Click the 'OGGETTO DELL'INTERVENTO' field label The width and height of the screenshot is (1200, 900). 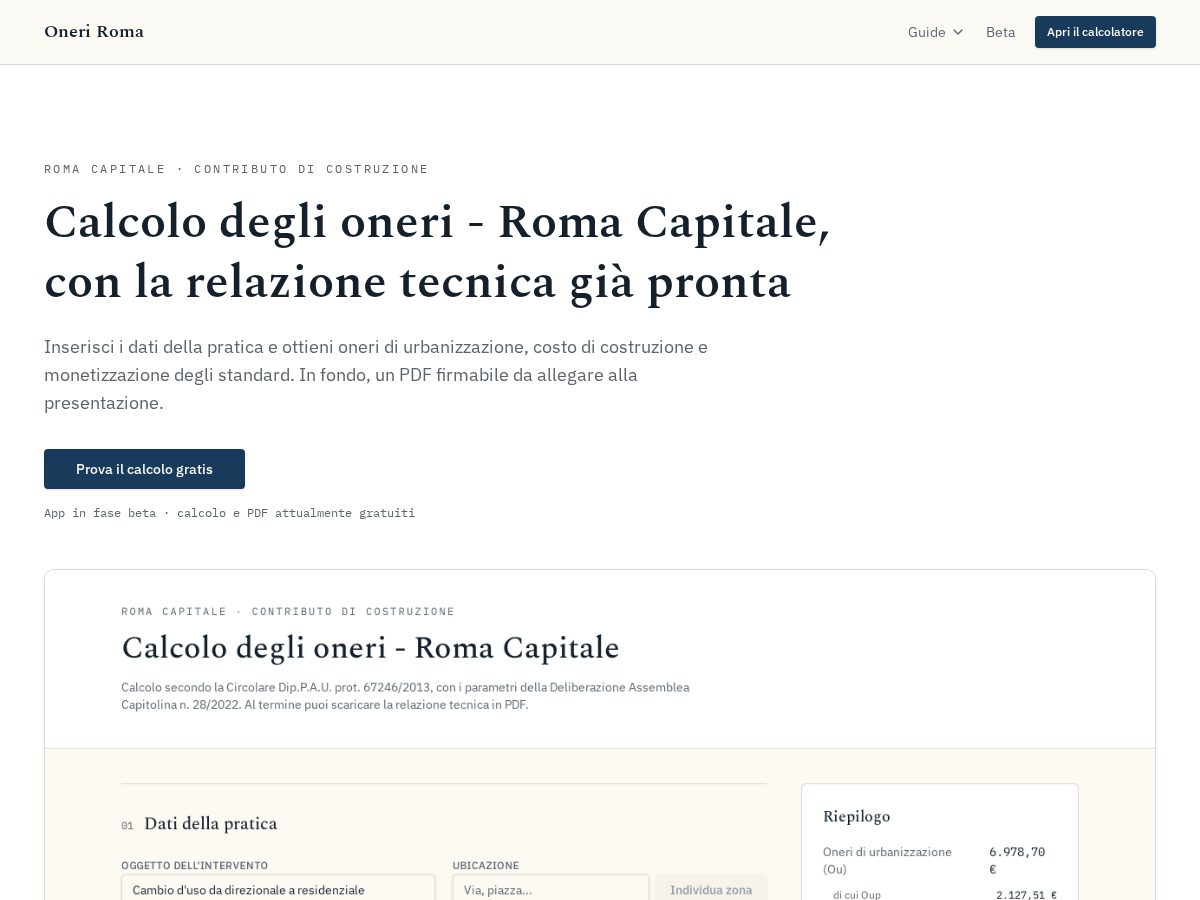[194, 866]
